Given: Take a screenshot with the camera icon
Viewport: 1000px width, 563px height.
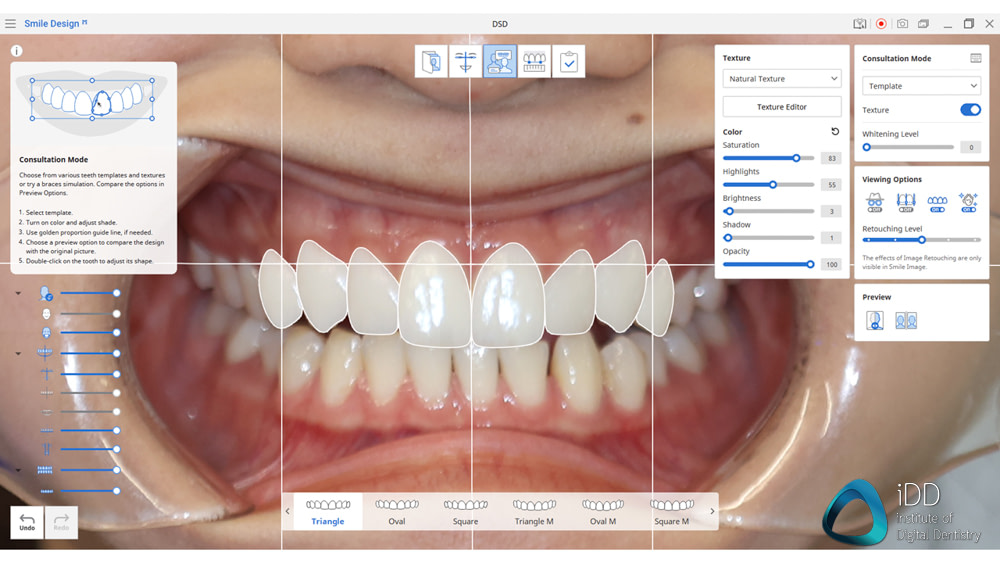Looking at the screenshot, I should (902, 23).
